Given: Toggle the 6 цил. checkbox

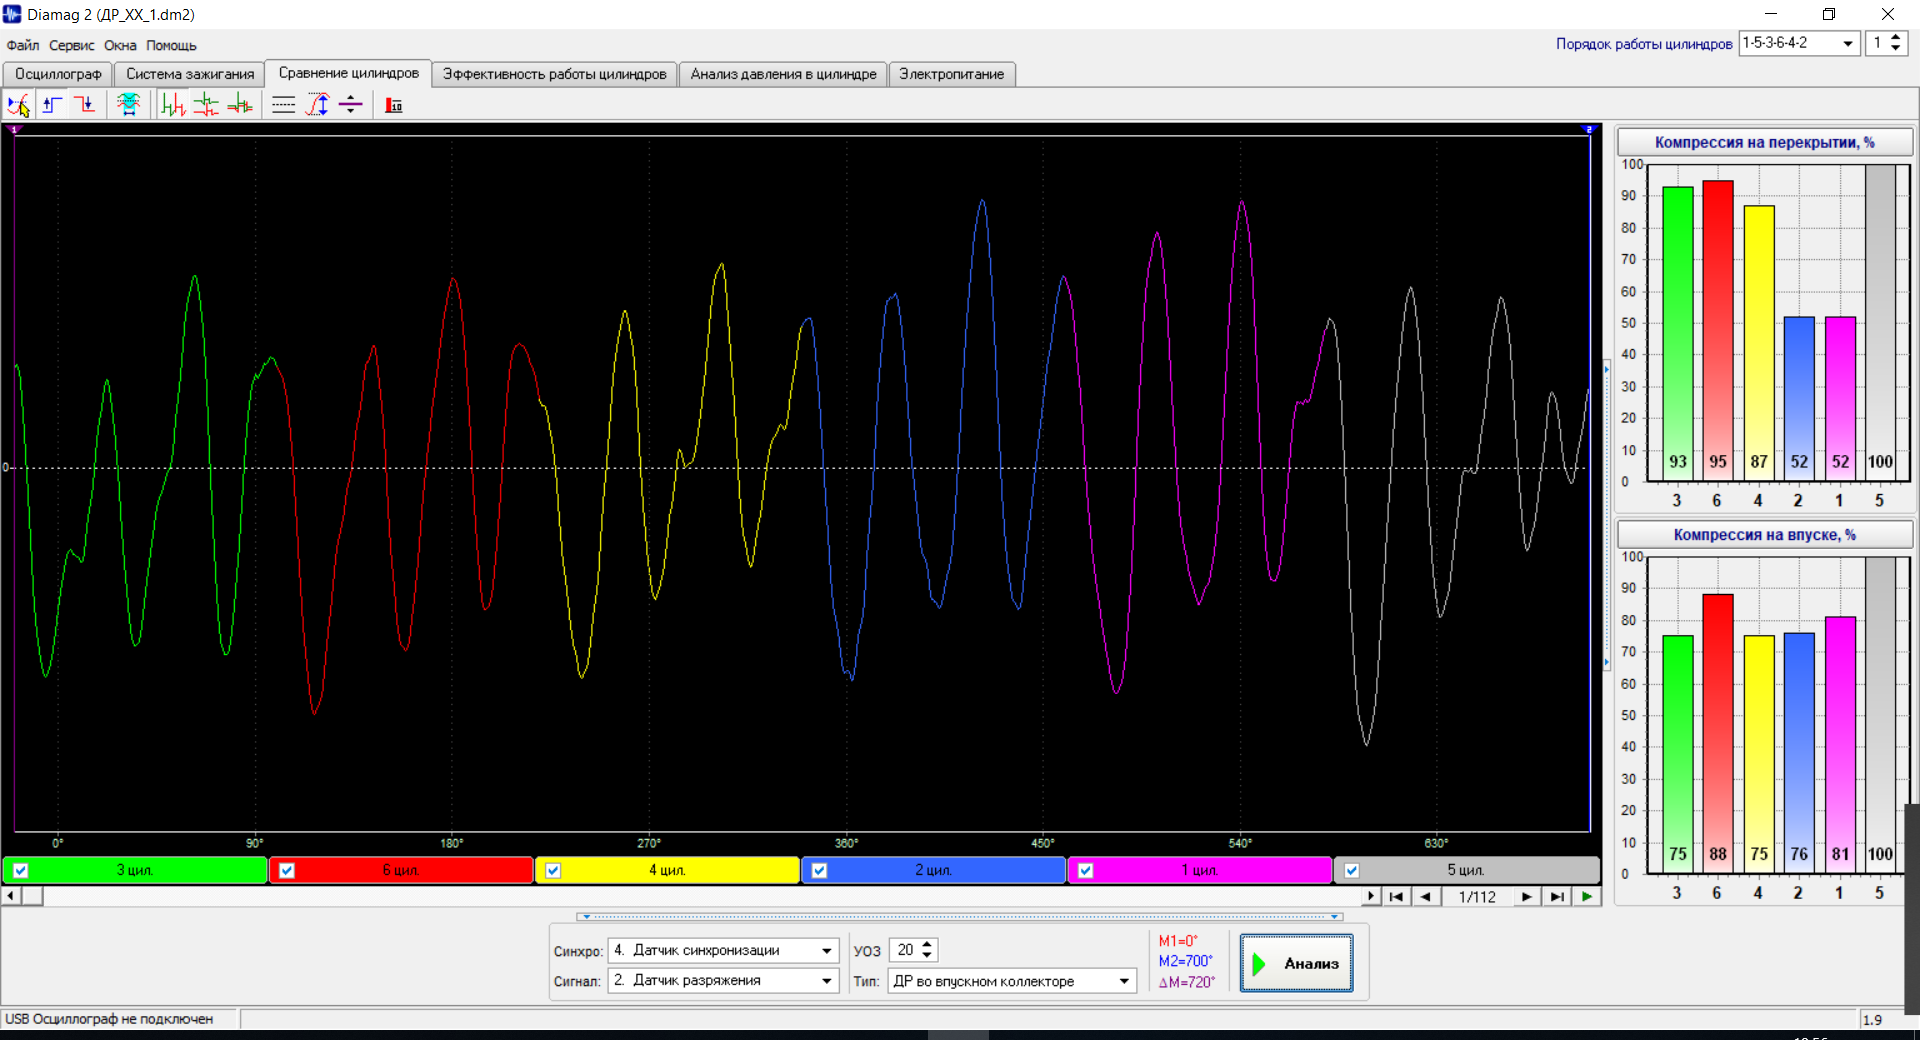Looking at the screenshot, I should tap(287, 870).
